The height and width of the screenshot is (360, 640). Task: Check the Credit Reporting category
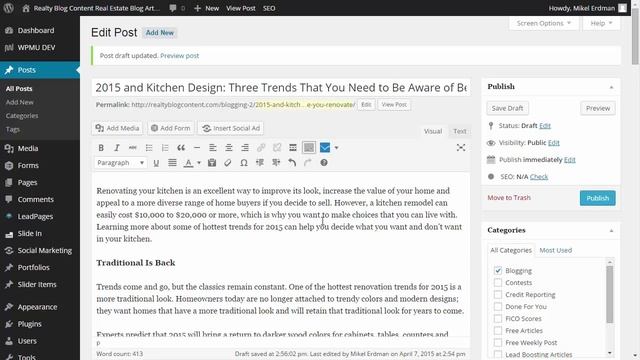498,294
